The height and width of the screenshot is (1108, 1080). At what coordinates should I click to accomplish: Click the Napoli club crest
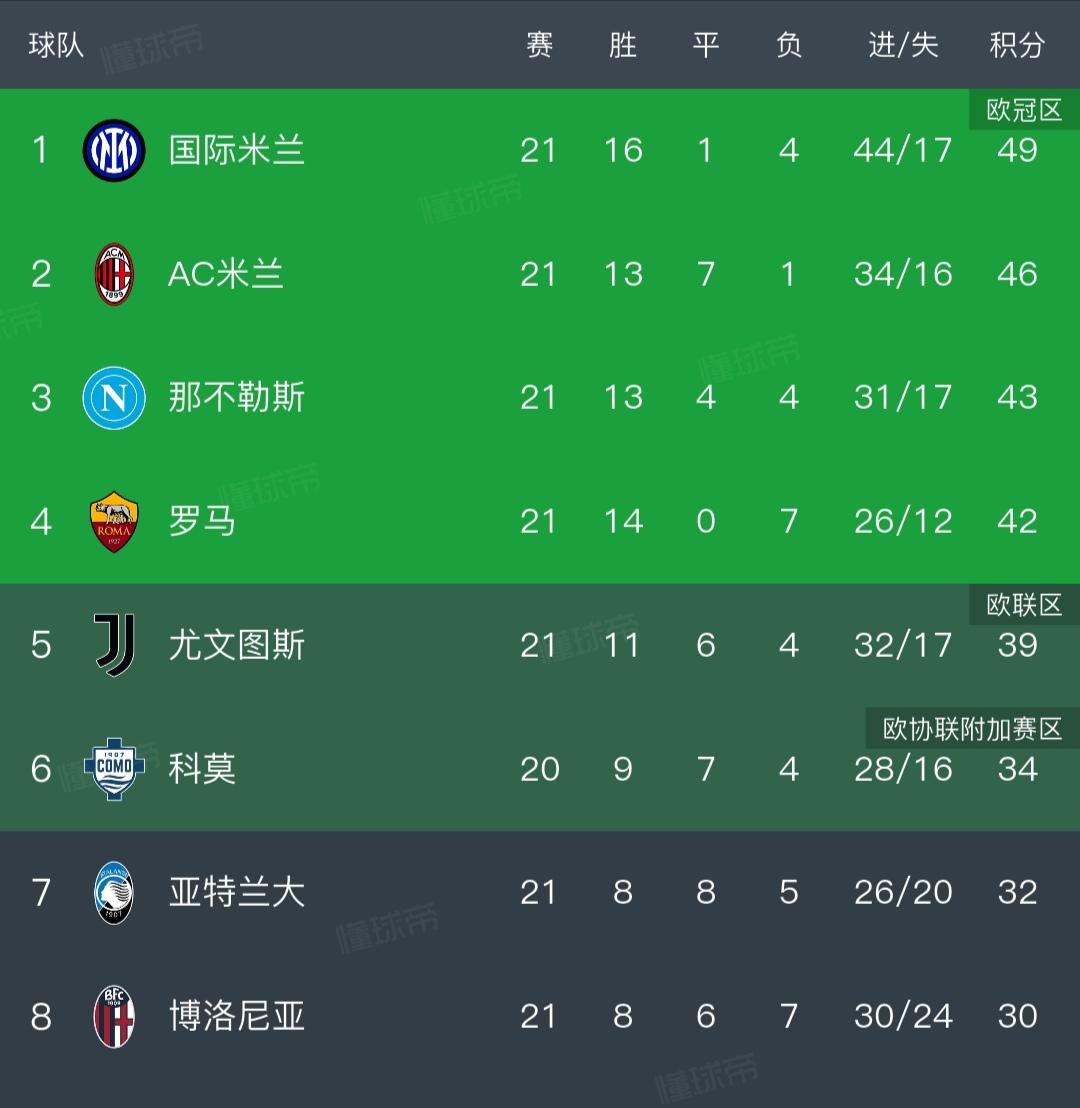(113, 397)
